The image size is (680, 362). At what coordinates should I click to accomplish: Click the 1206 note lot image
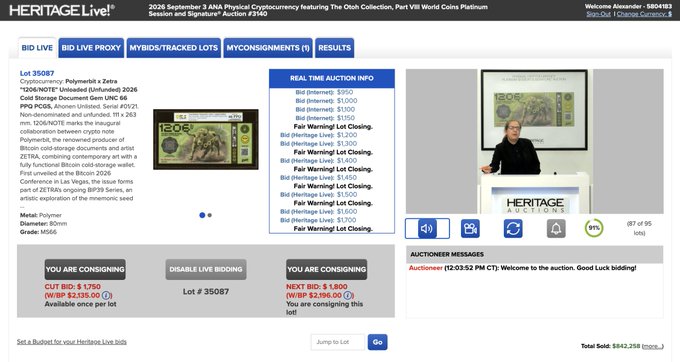(206, 139)
